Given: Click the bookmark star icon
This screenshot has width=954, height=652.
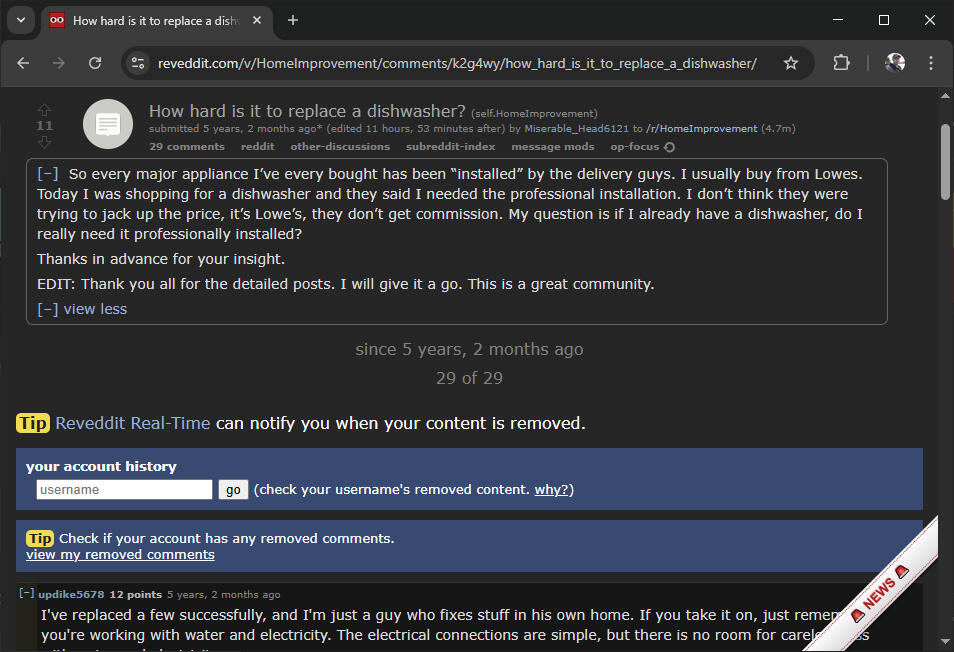Looking at the screenshot, I should [x=791, y=63].
